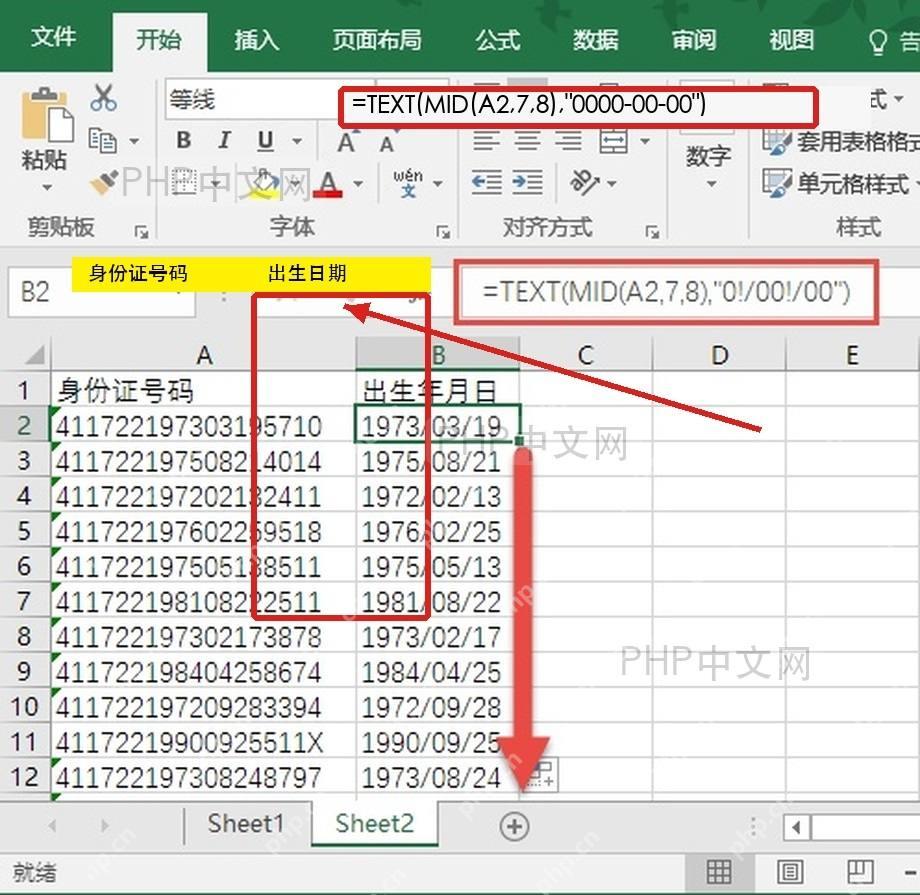Screen dimensions: 920x895
Task: Select cell containing 1984/04/25
Action: pos(437,671)
